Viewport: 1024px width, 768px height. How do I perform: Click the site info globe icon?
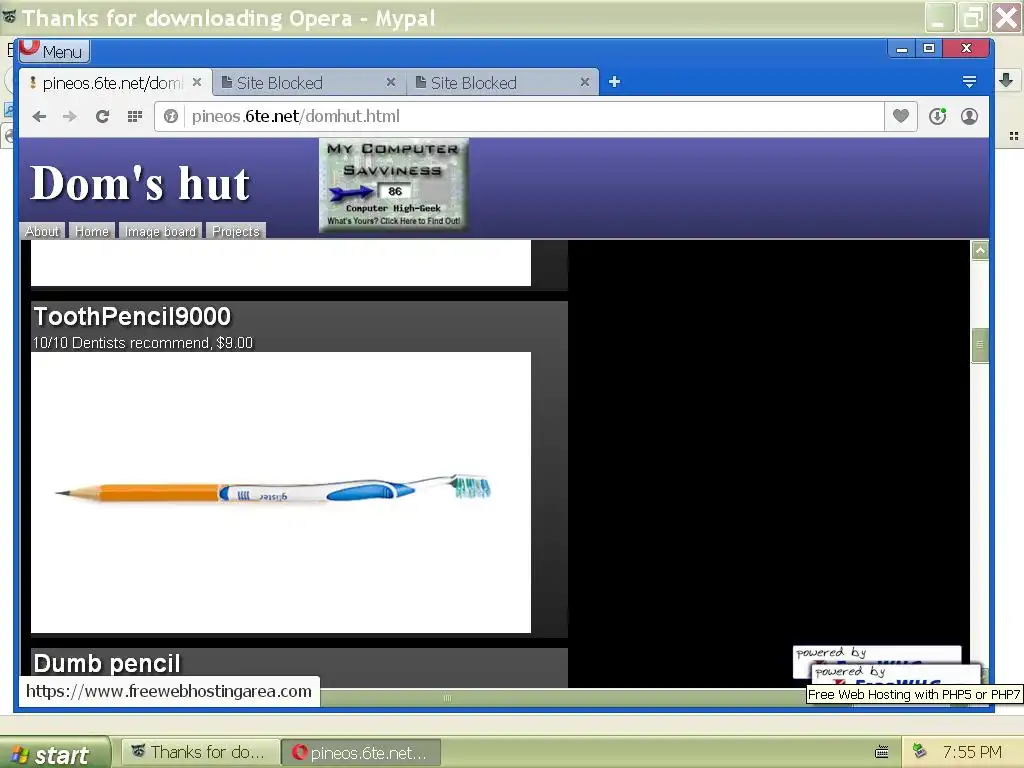170,116
